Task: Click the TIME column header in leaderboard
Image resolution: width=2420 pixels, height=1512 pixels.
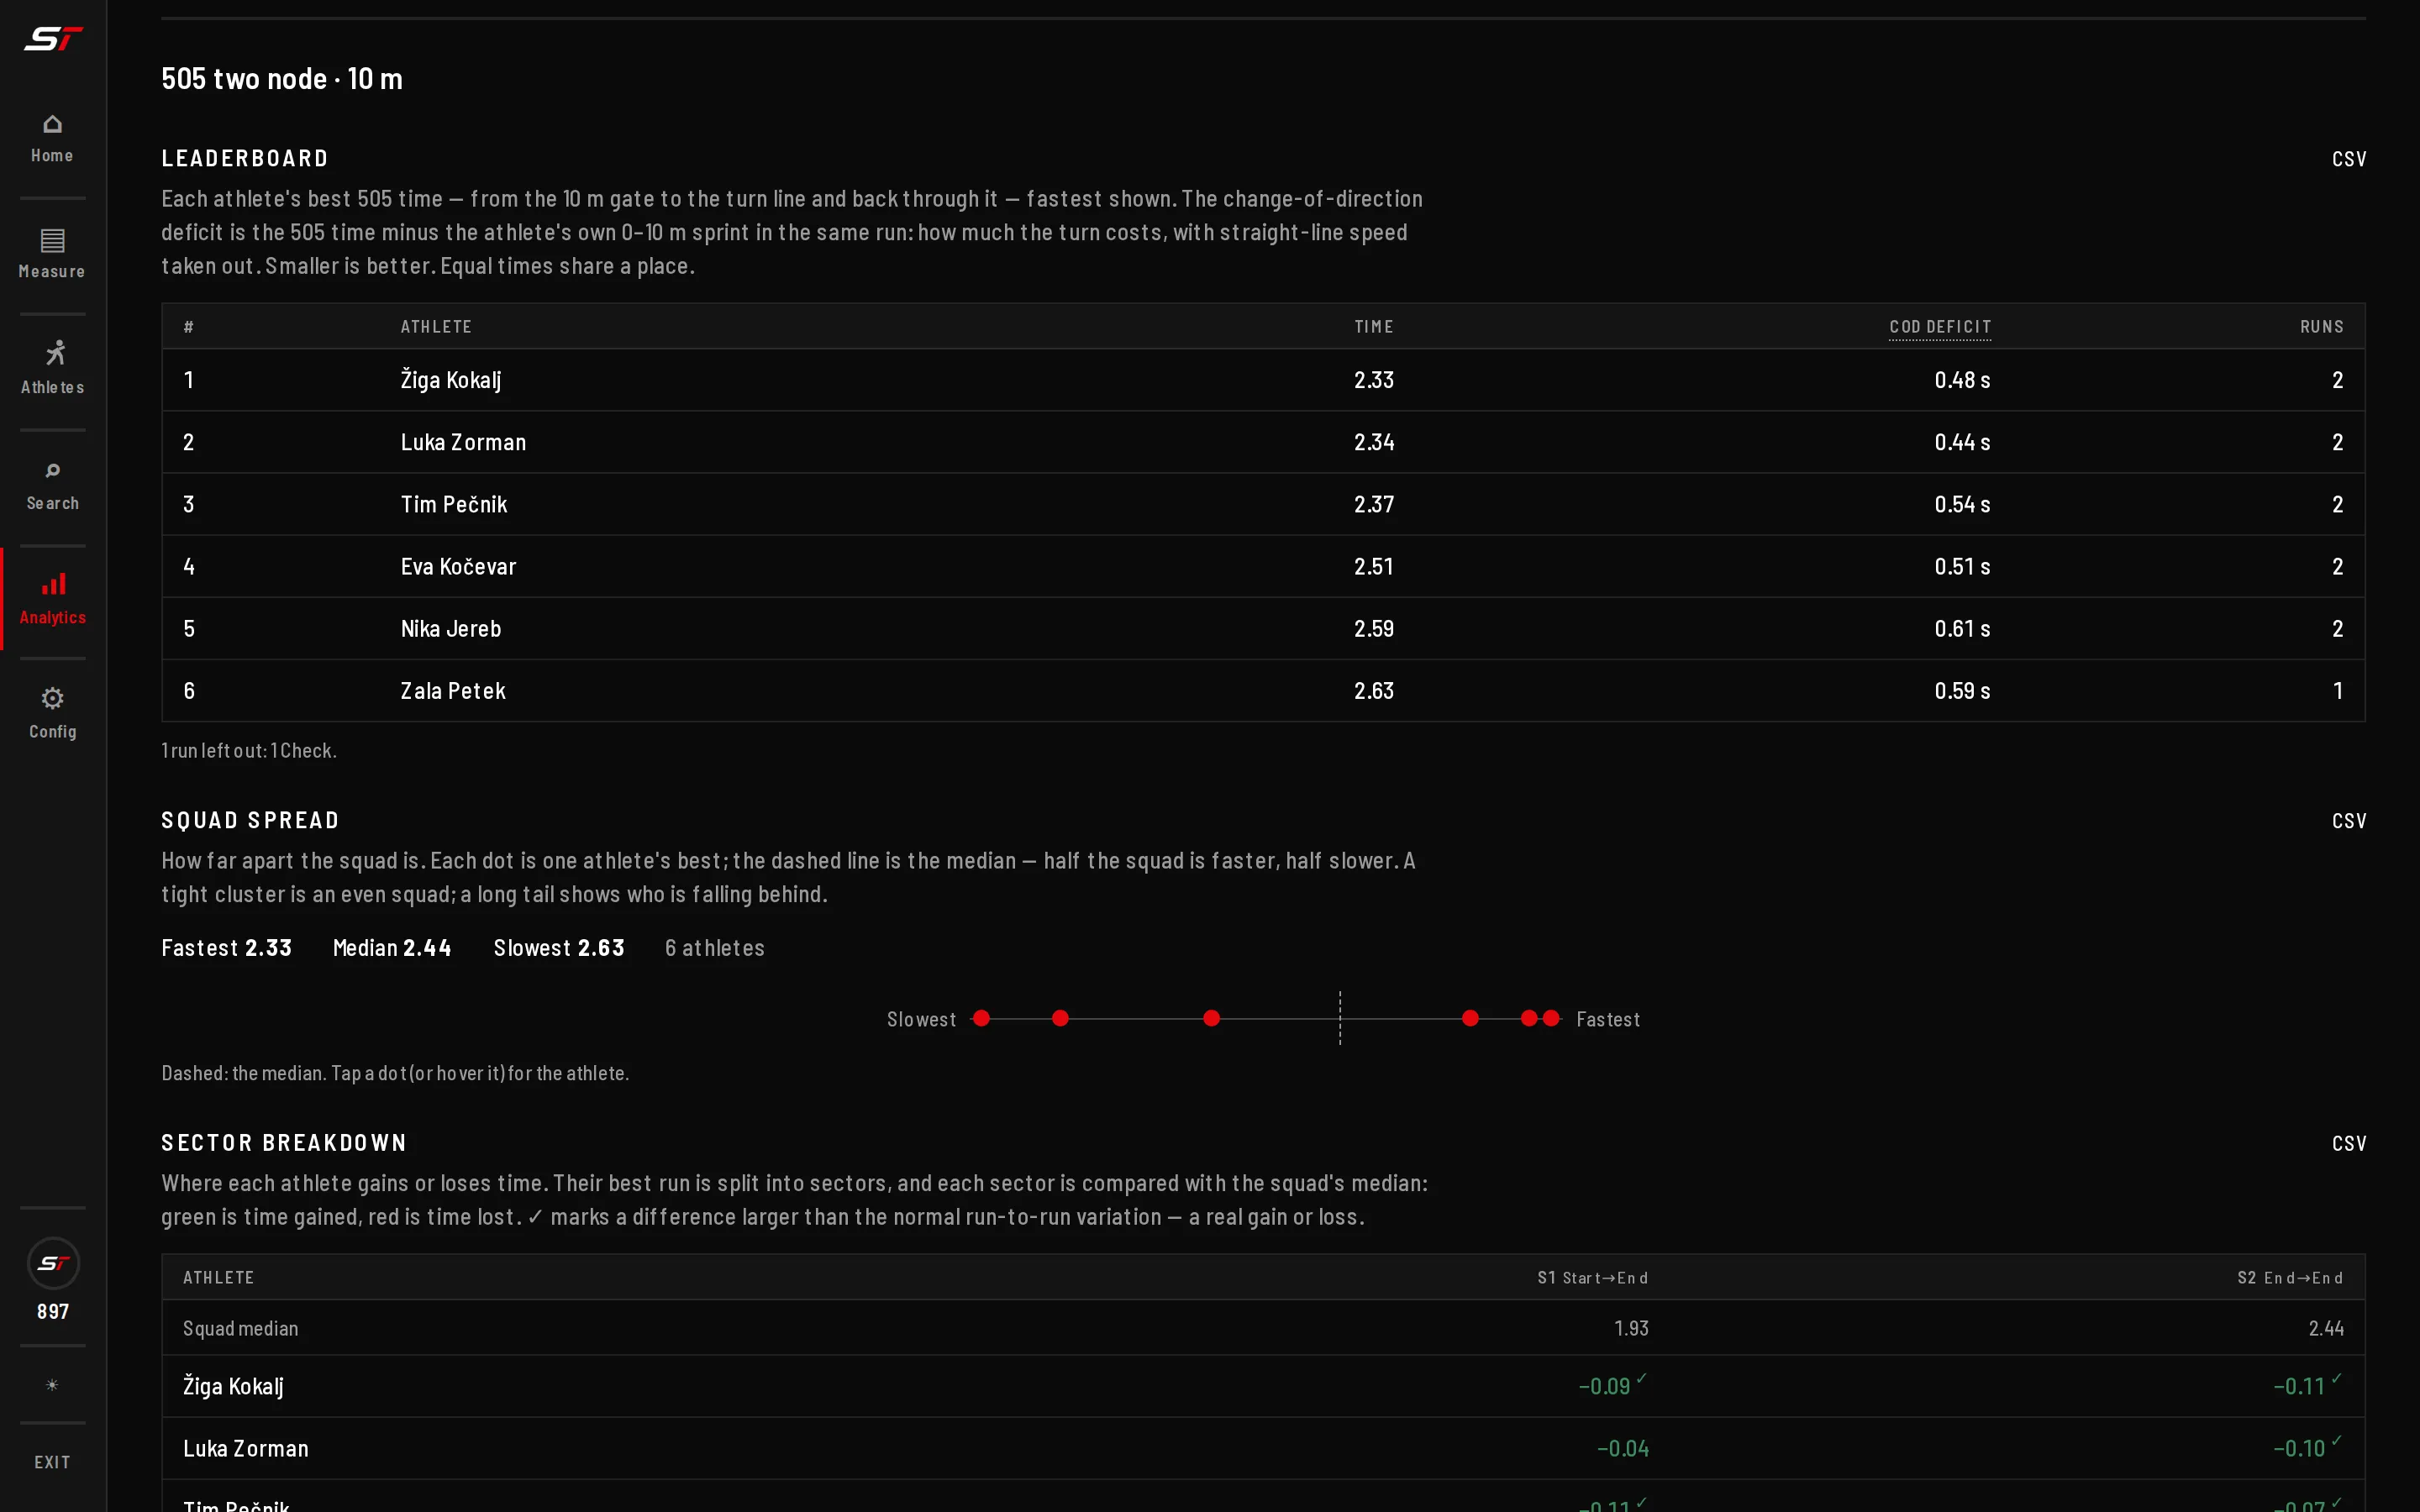Action: tap(1374, 327)
